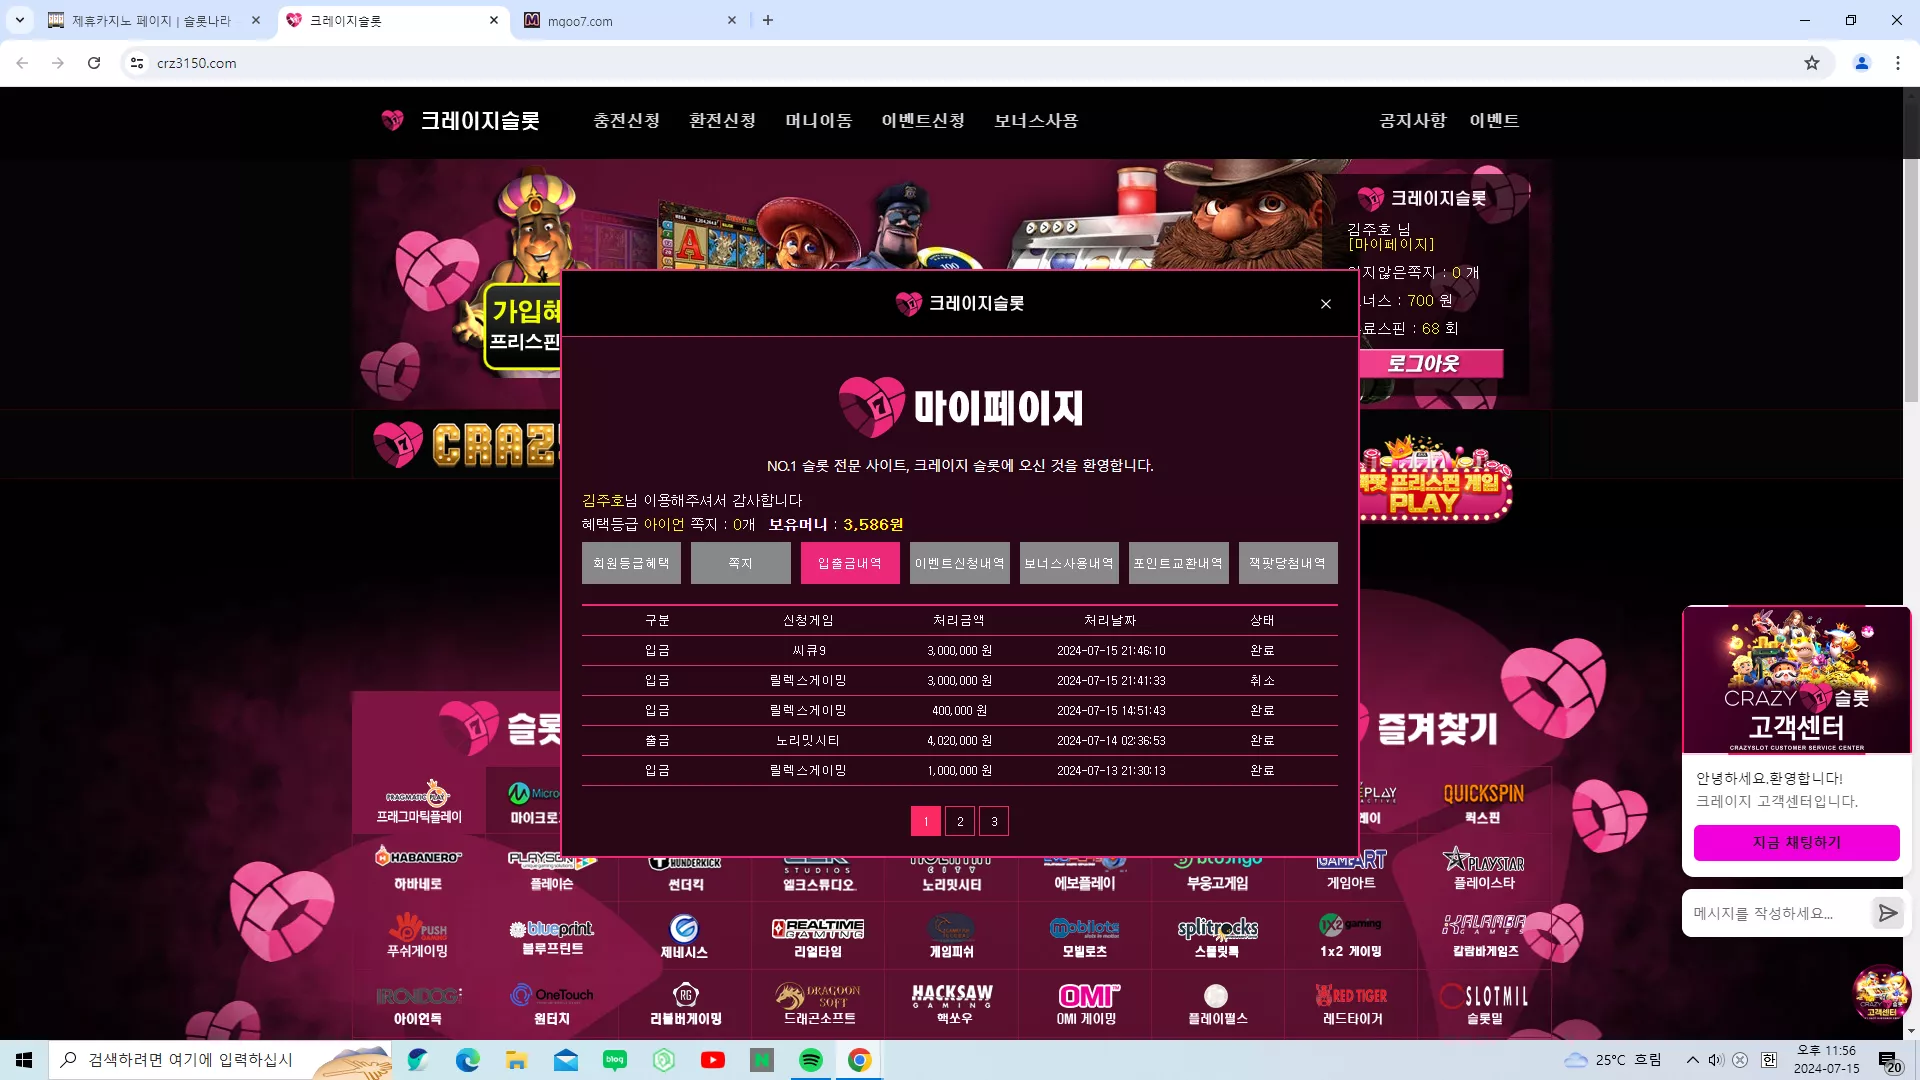Expand the Chrome tab search dropdown
Screen dimensions: 1920x1080
click(19, 20)
